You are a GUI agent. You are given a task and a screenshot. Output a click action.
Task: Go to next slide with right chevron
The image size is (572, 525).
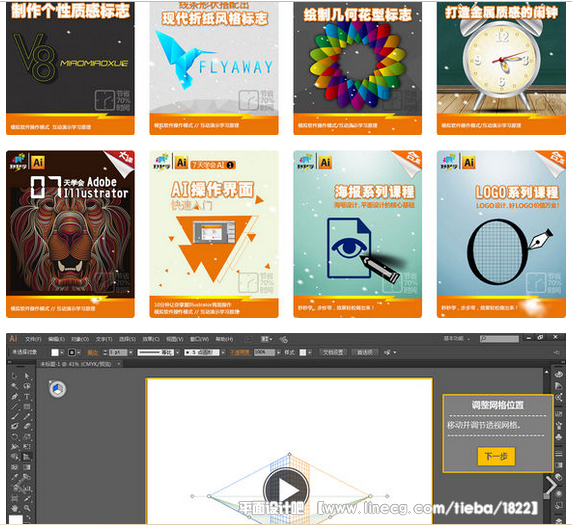coord(551,486)
